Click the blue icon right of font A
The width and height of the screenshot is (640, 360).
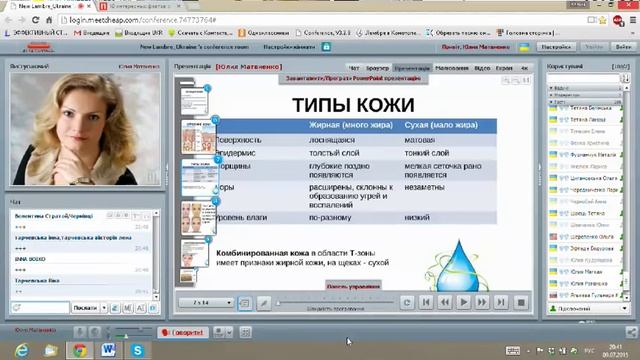153,308
